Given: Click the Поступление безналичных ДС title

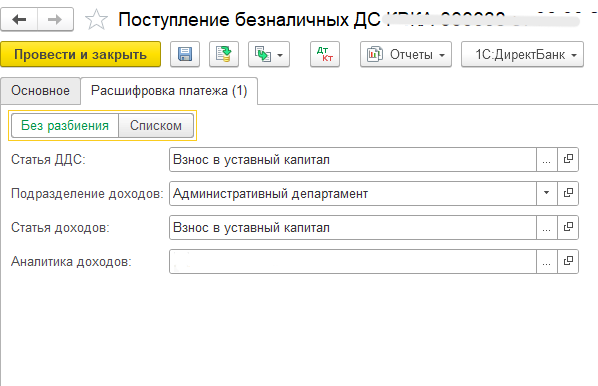Looking at the screenshot, I should tap(249, 20).
